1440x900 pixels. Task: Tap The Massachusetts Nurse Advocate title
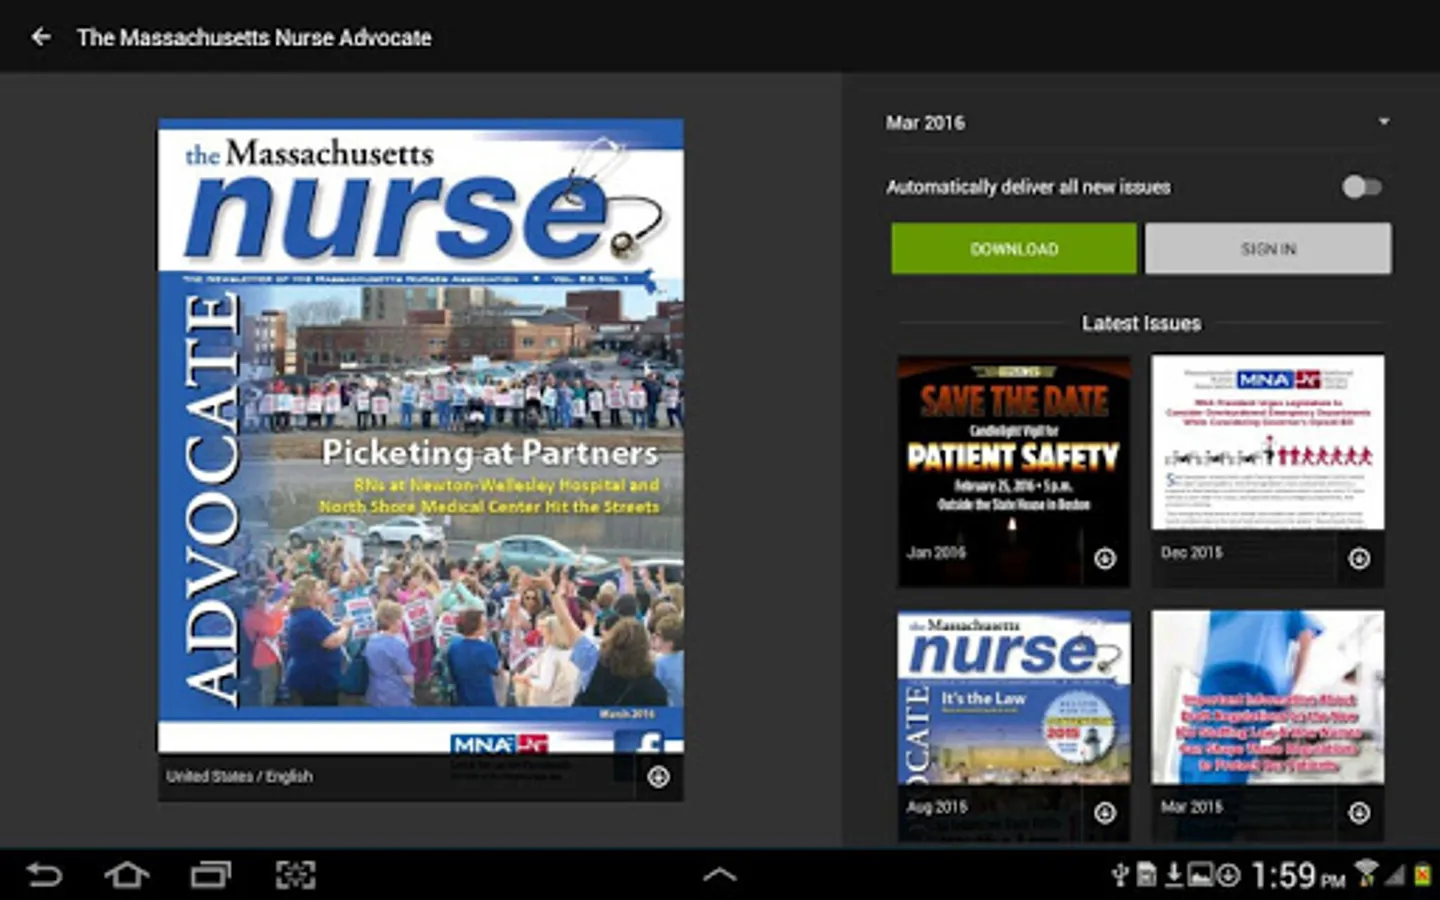tap(254, 38)
